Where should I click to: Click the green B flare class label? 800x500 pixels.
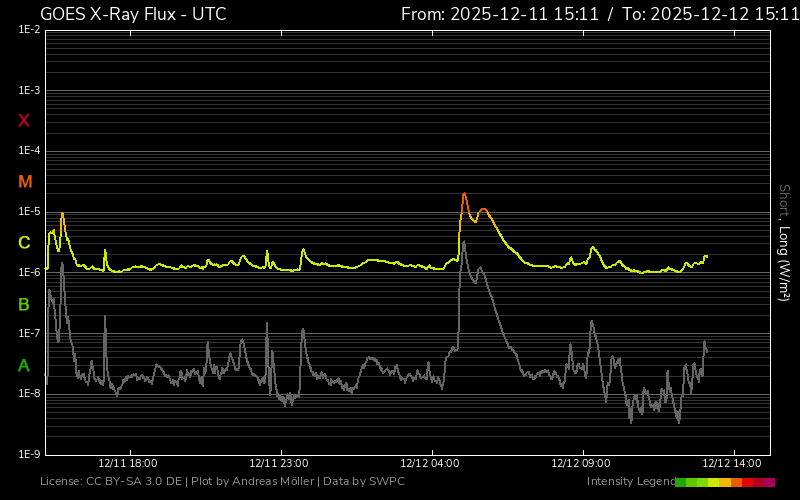click(24, 304)
